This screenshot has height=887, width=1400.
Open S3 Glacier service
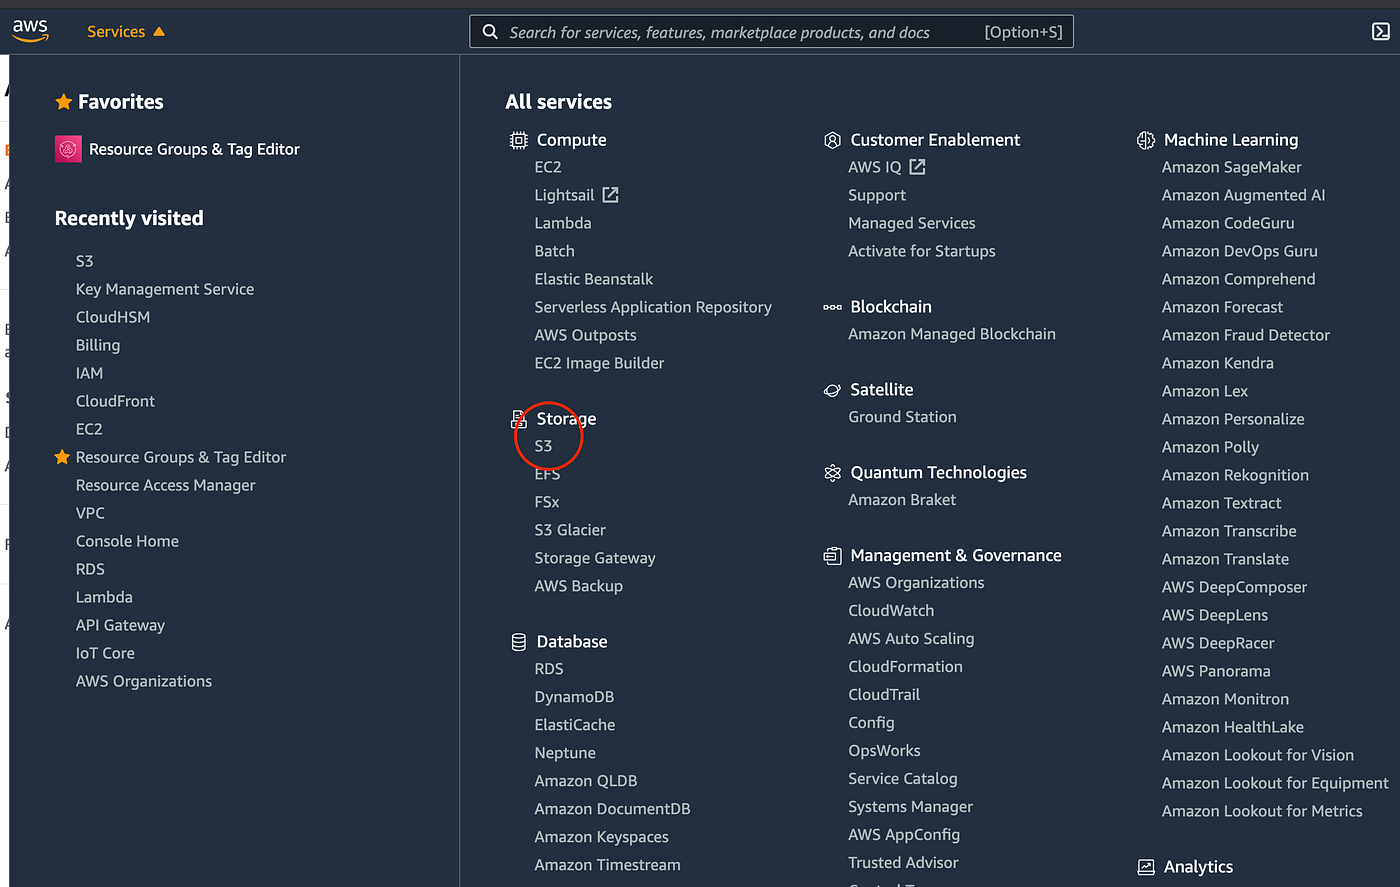coord(570,530)
